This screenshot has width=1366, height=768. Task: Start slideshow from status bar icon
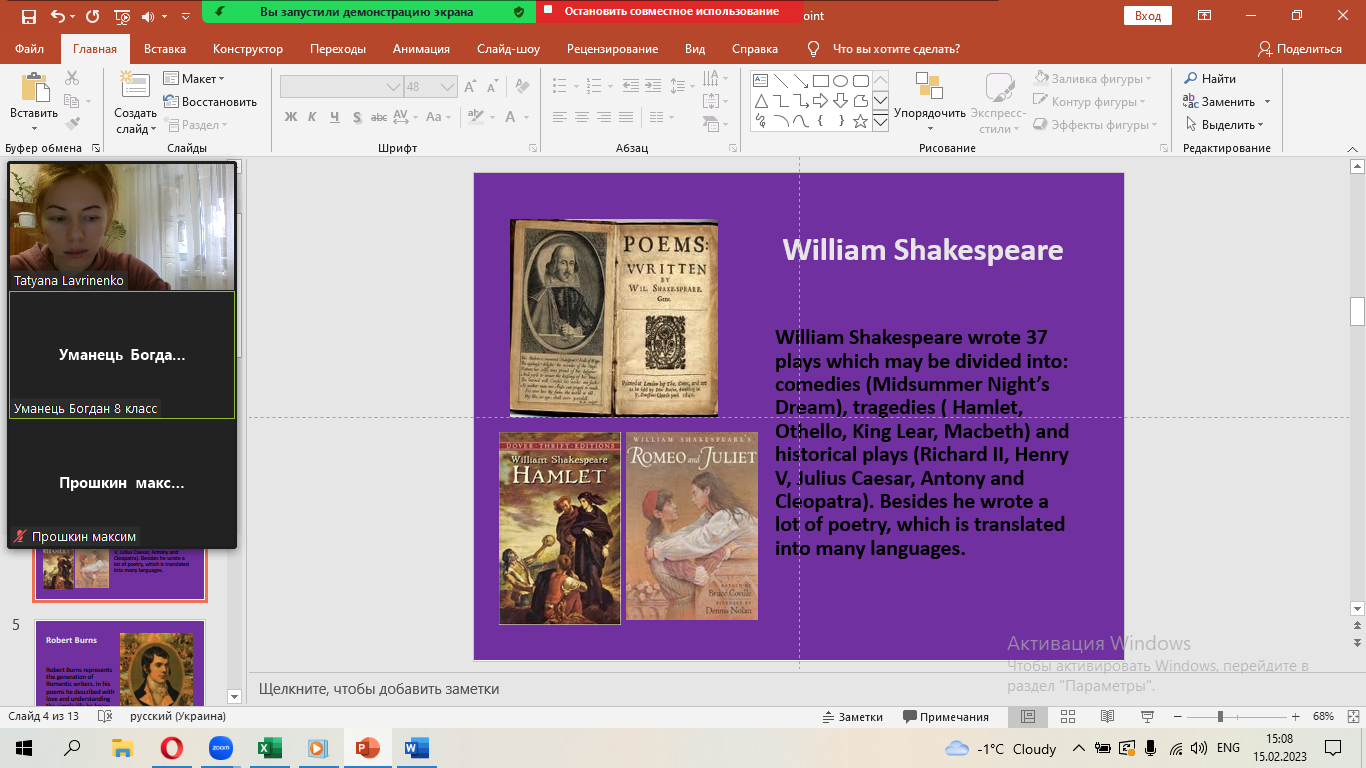[x=1147, y=717]
